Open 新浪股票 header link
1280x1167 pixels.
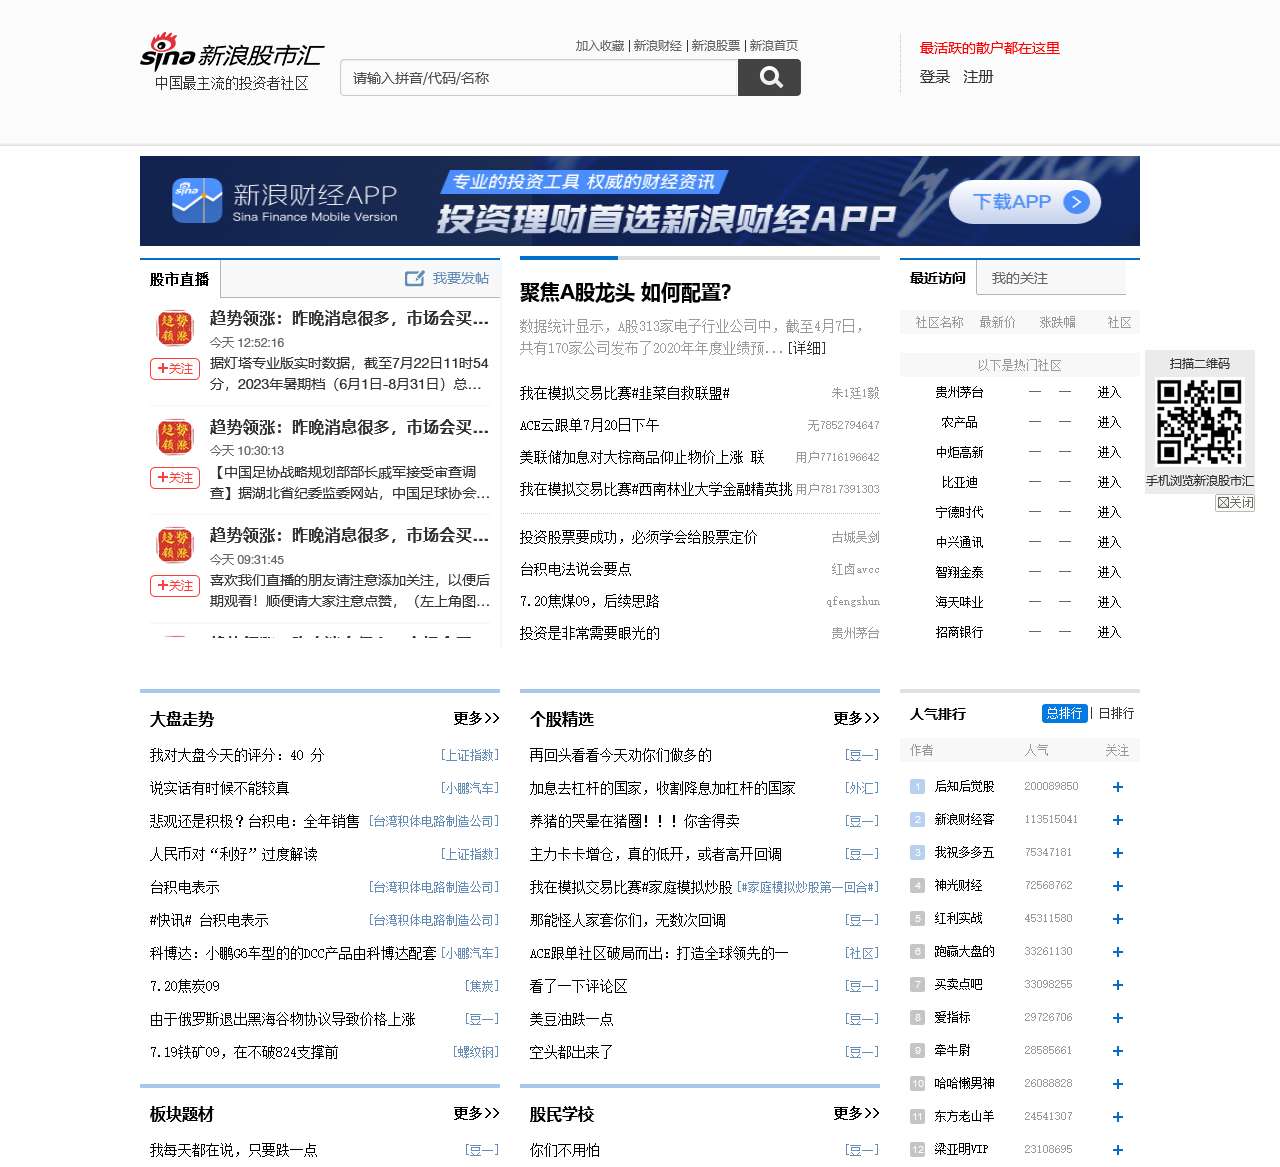coord(715,46)
